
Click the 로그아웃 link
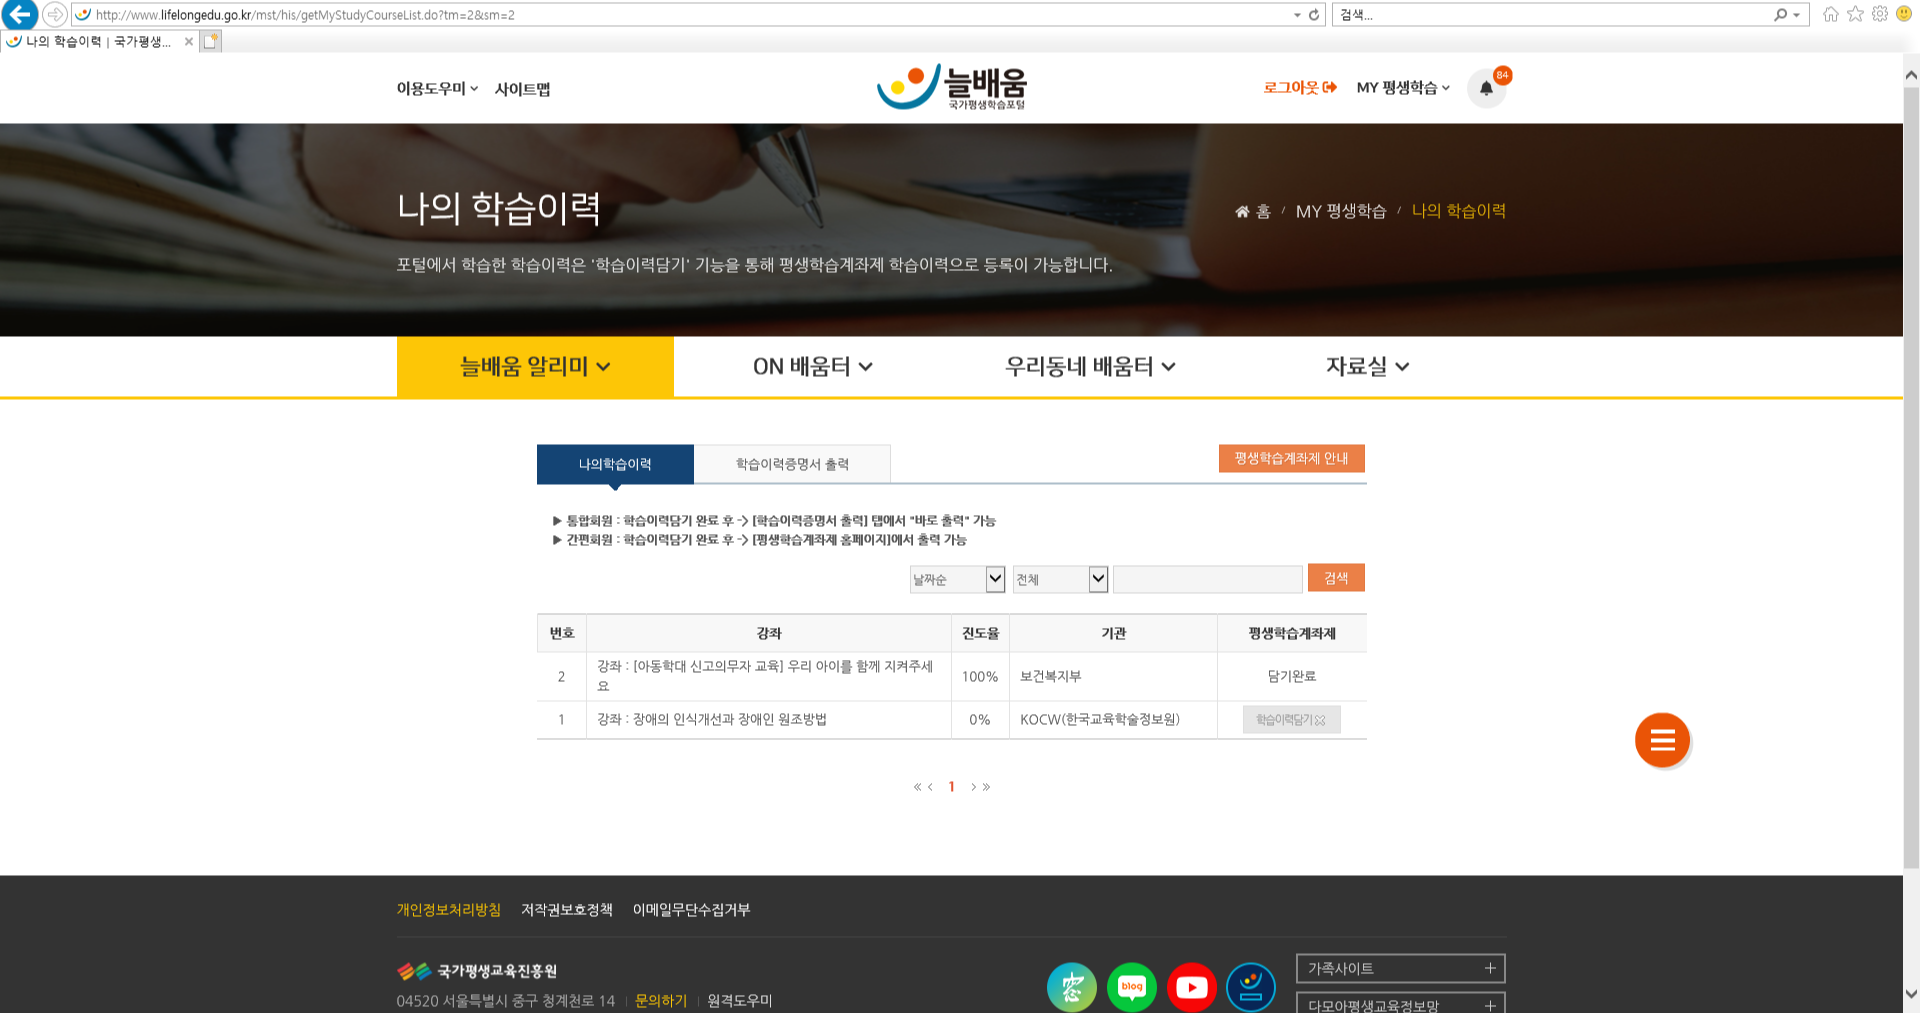pyautogui.click(x=1300, y=88)
